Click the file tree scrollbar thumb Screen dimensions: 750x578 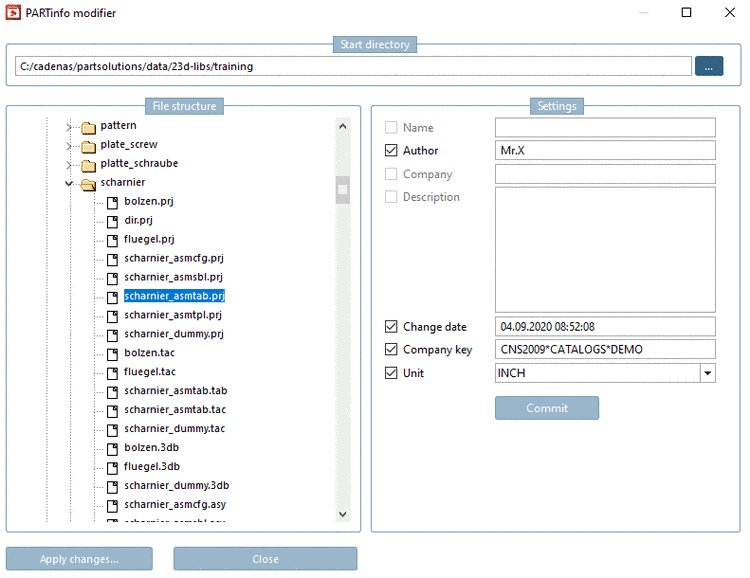342,189
